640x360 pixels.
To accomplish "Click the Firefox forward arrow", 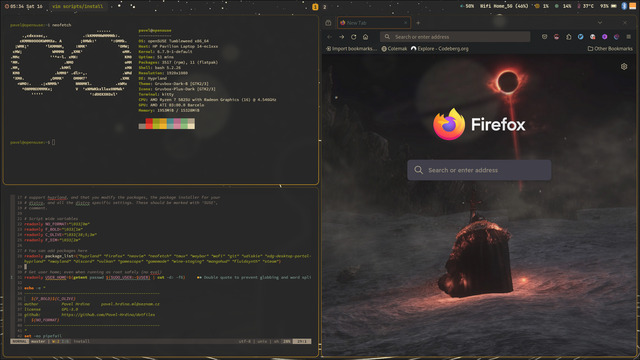I will (x=342, y=37).
